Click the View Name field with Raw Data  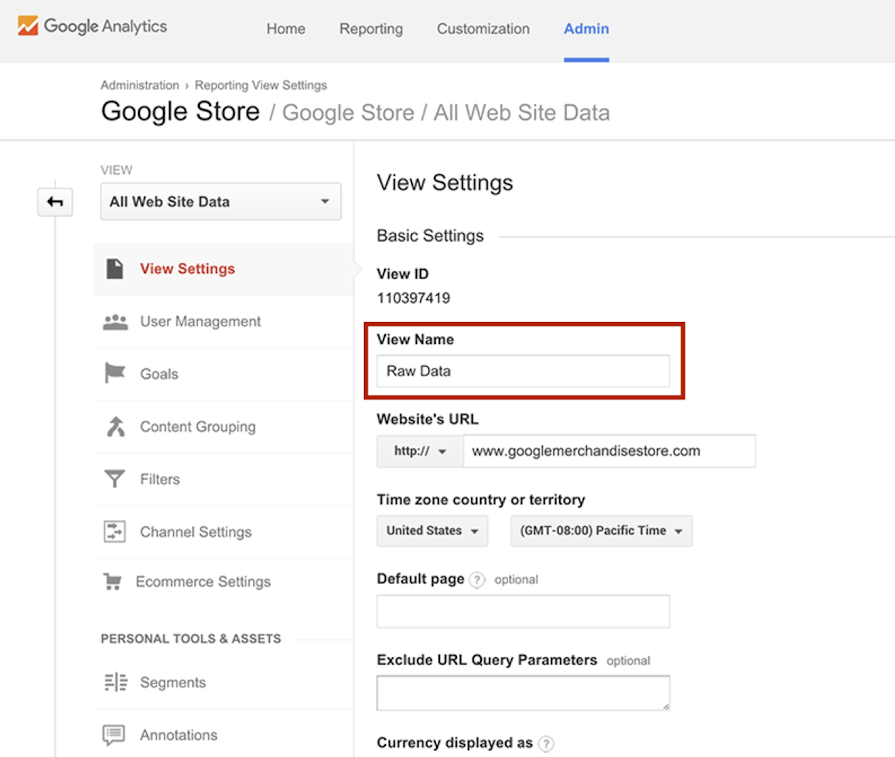pos(523,371)
